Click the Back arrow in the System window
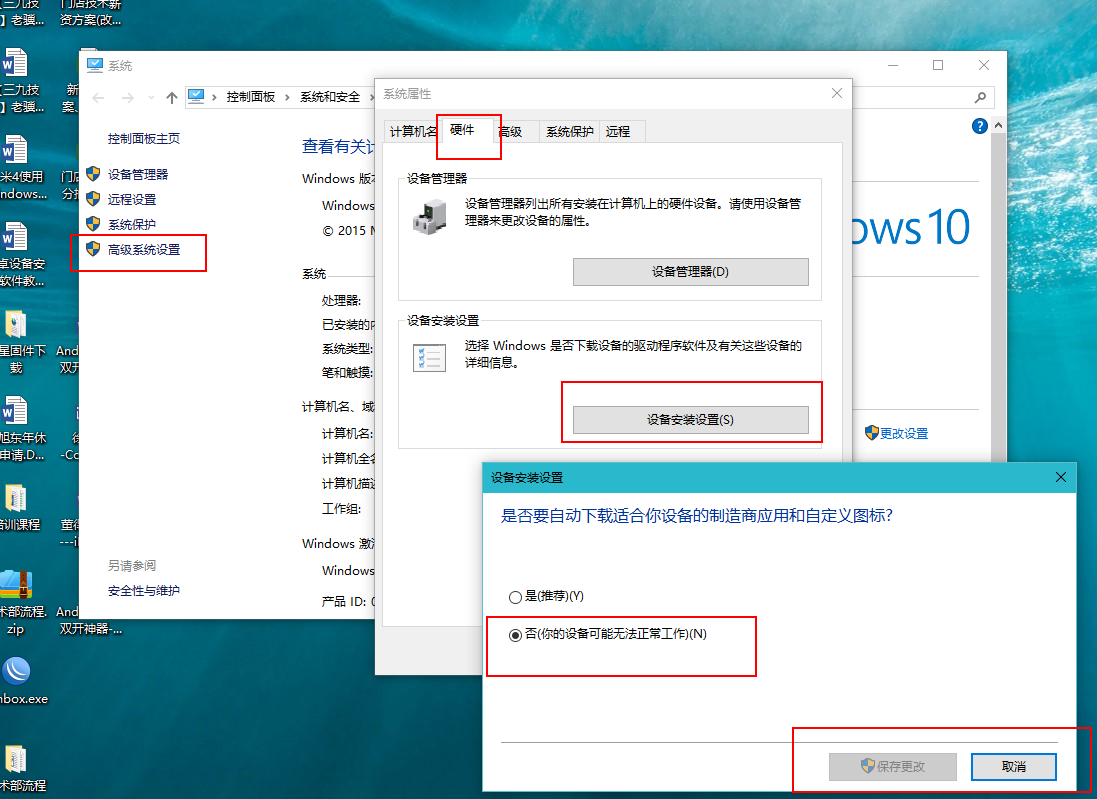 coord(98,97)
